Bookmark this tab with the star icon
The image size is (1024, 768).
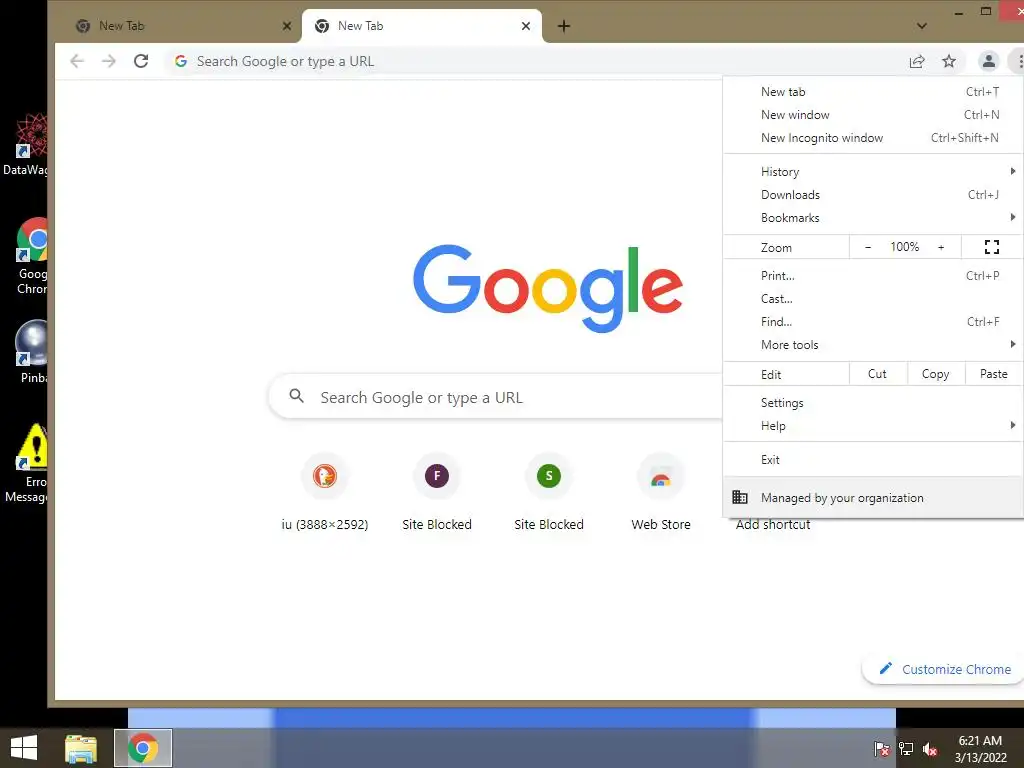coord(949,61)
